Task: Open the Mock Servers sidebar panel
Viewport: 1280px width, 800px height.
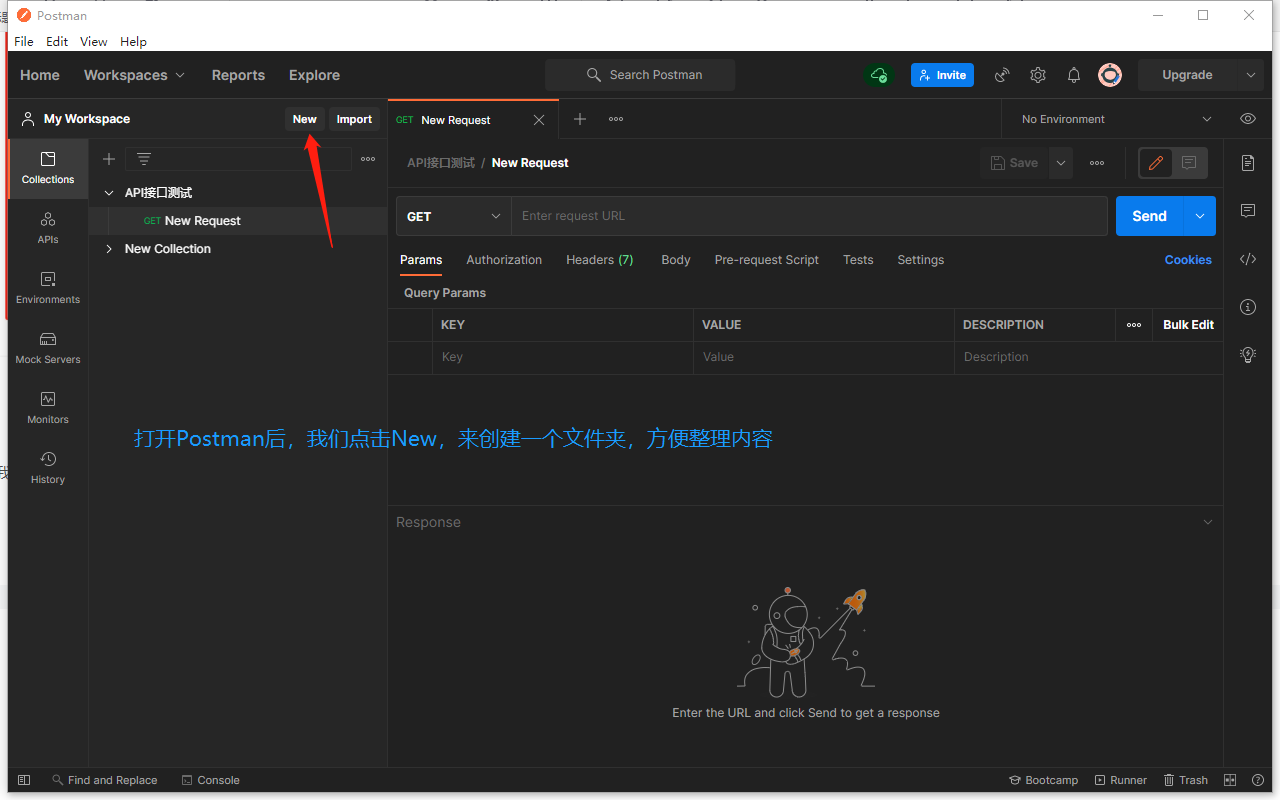Action: pos(48,347)
